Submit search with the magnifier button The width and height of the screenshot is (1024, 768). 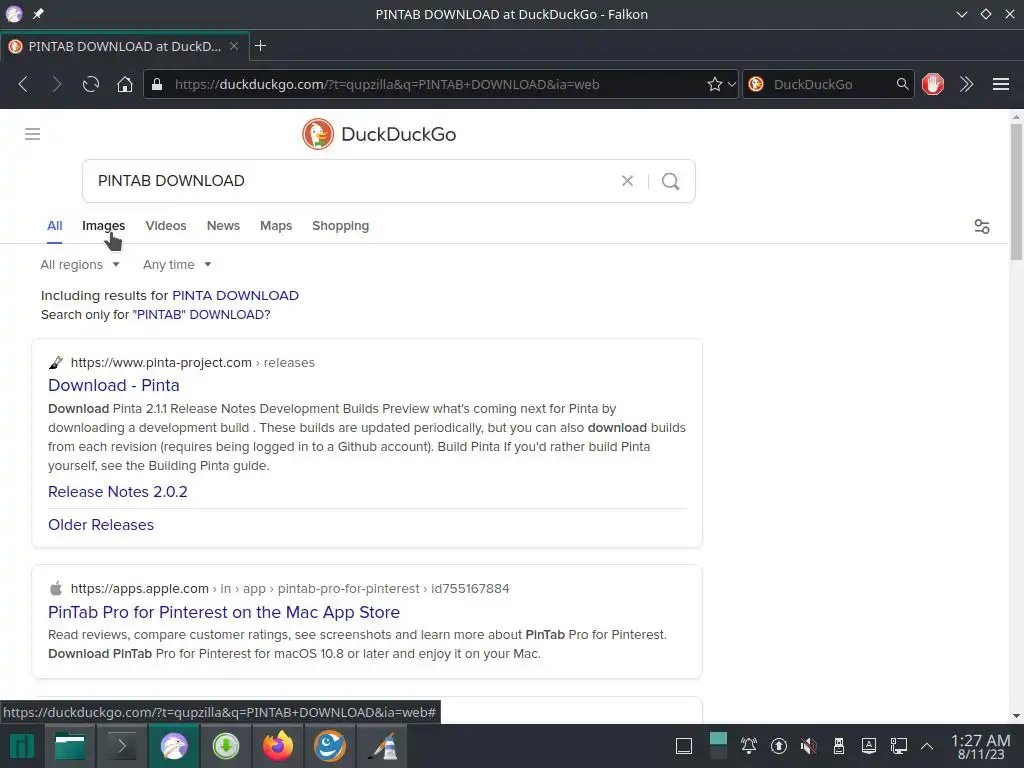coord(671,181)
